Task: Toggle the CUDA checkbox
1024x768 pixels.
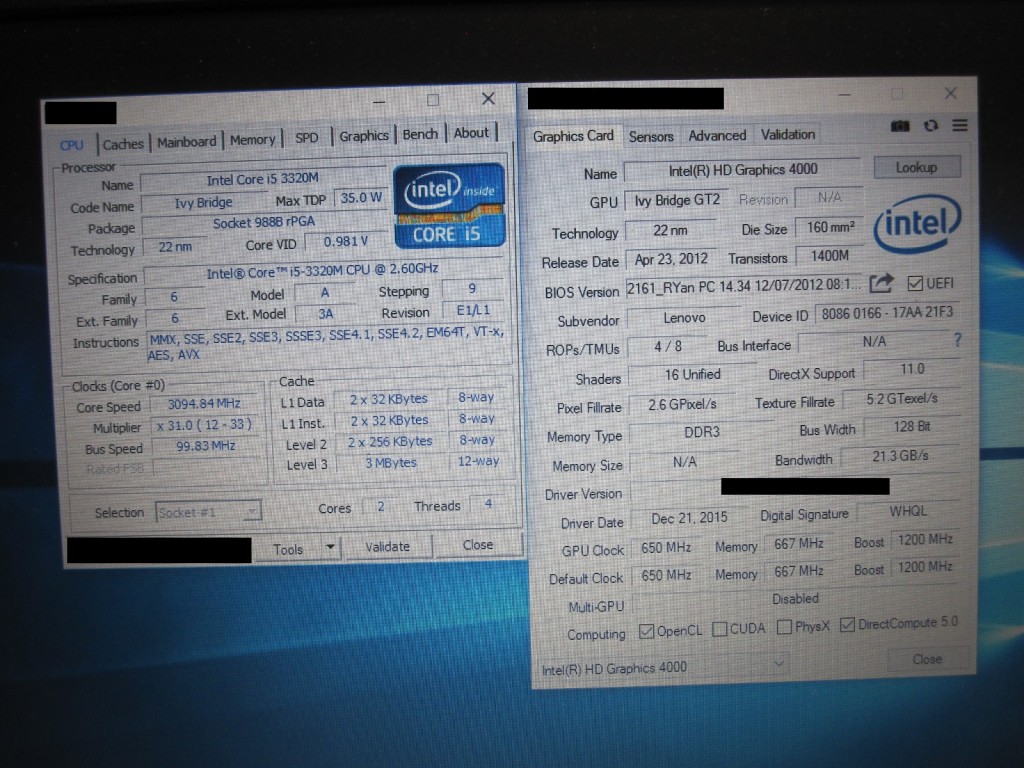Action: (x=720, y=629)
